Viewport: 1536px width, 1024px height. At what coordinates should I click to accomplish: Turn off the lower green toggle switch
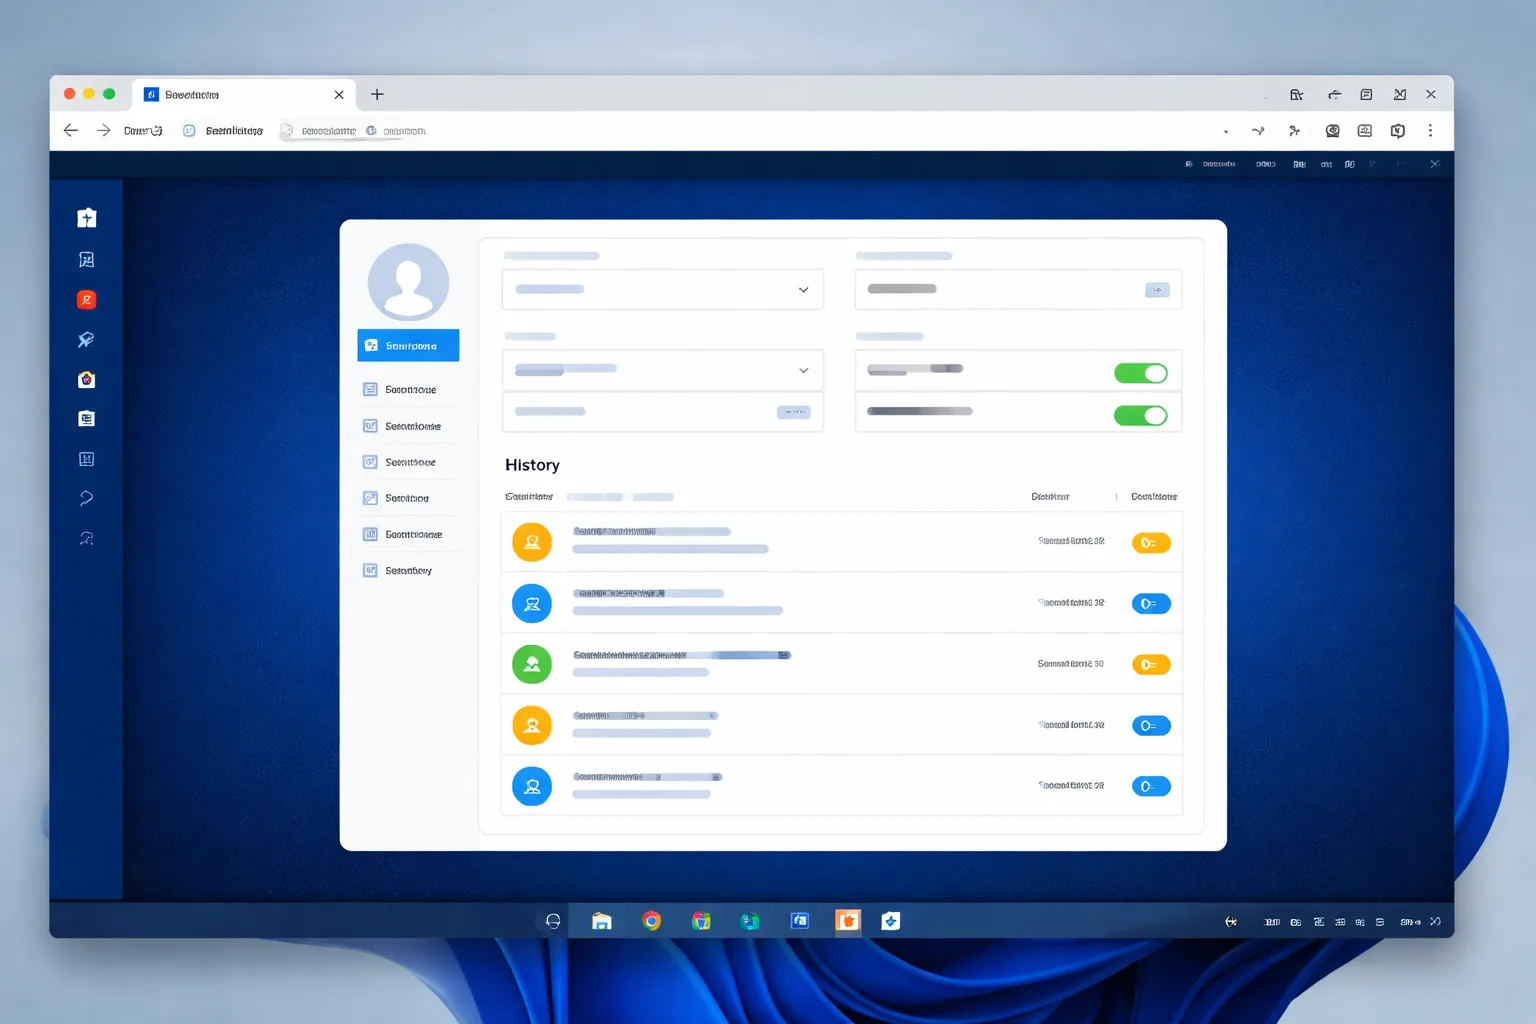point(1141,416)
